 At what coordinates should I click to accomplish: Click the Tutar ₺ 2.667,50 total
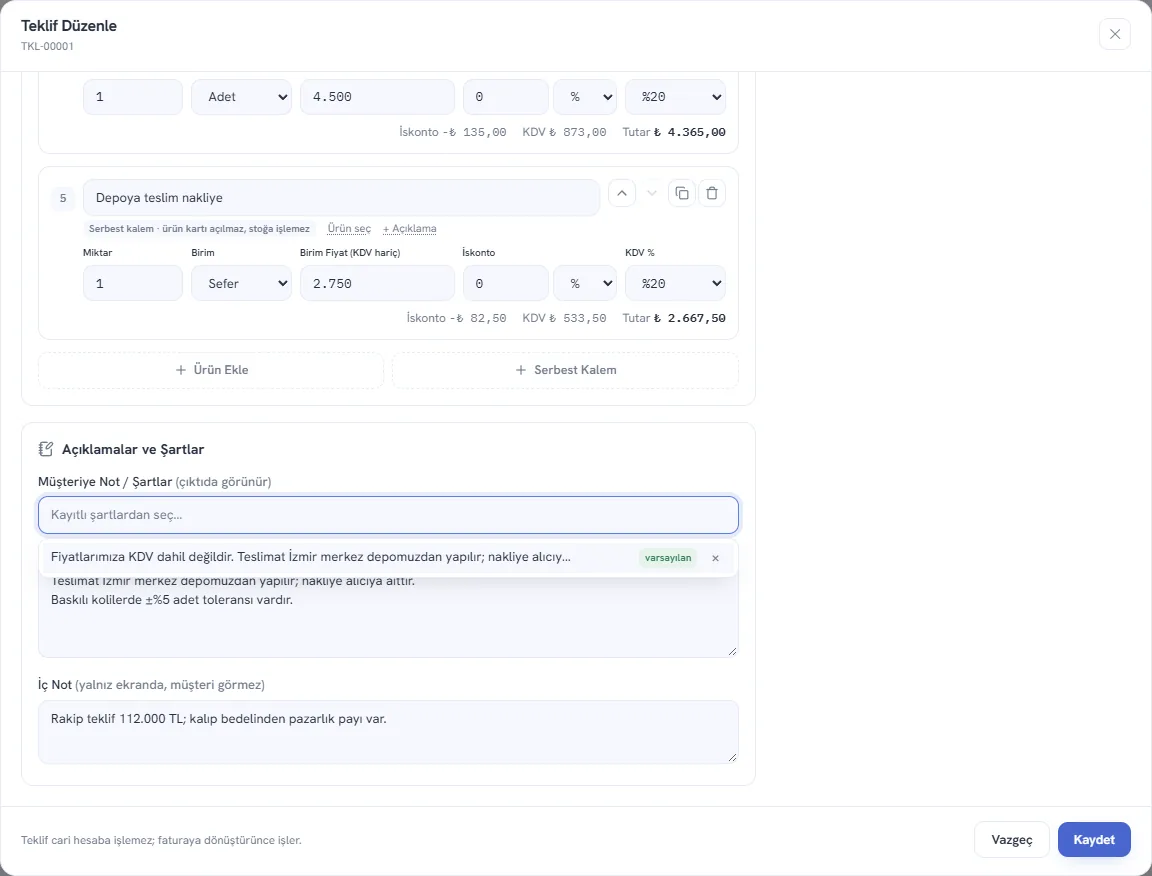point(674,318)
